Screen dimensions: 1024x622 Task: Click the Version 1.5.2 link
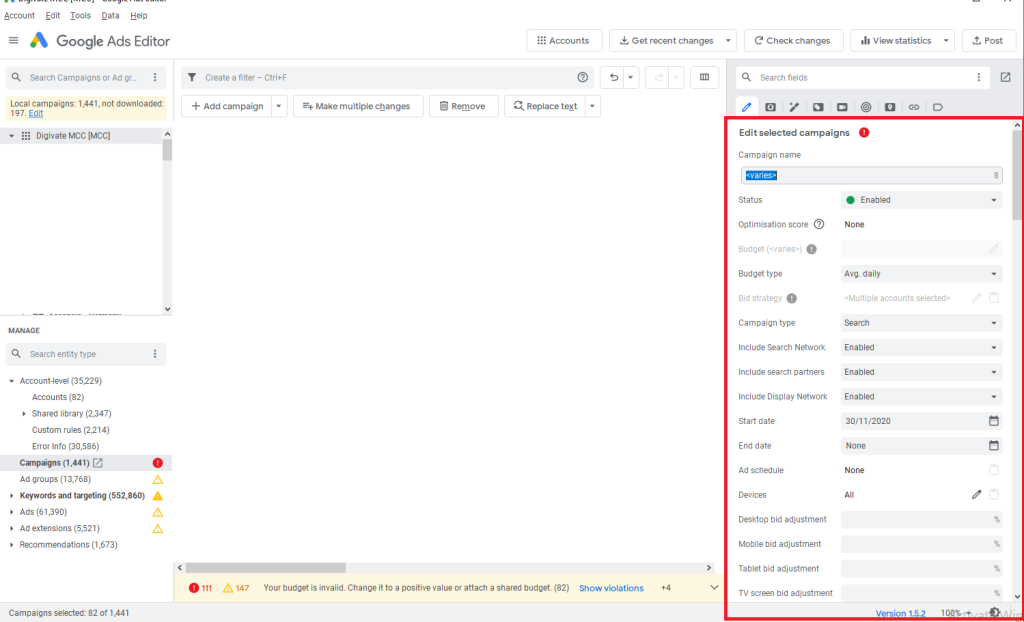pos(901,613)
